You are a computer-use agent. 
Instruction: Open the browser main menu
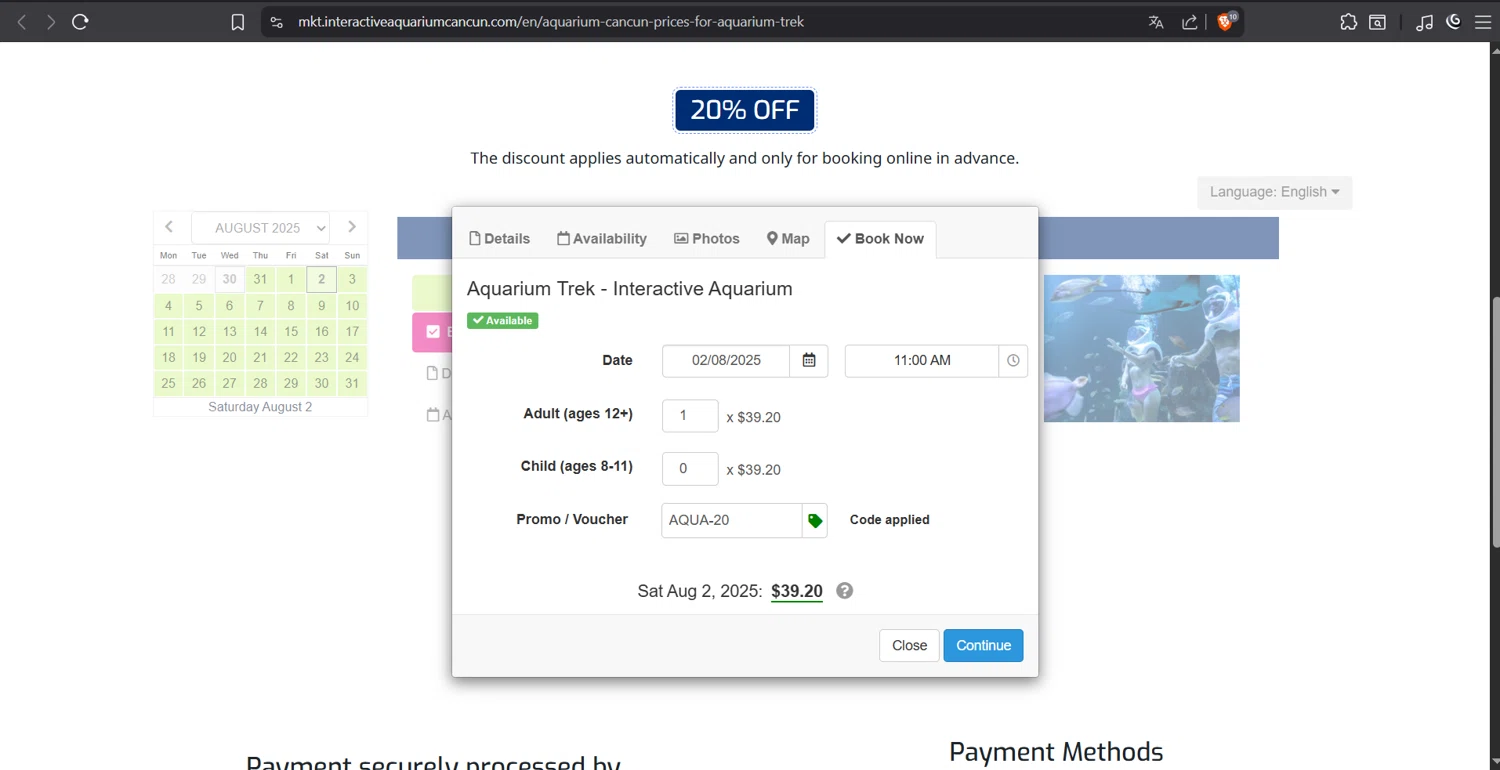[1483, 22]
